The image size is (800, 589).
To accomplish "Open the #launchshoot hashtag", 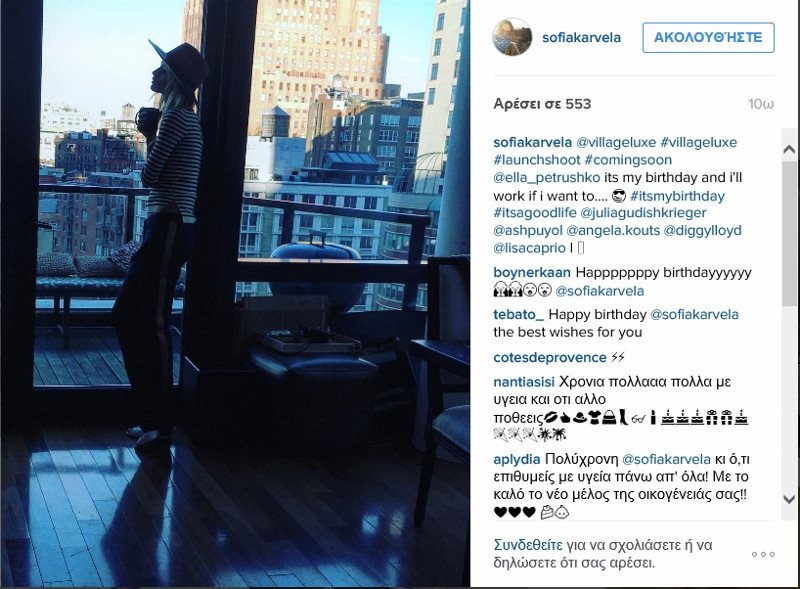I will click(x=537, y=160).
